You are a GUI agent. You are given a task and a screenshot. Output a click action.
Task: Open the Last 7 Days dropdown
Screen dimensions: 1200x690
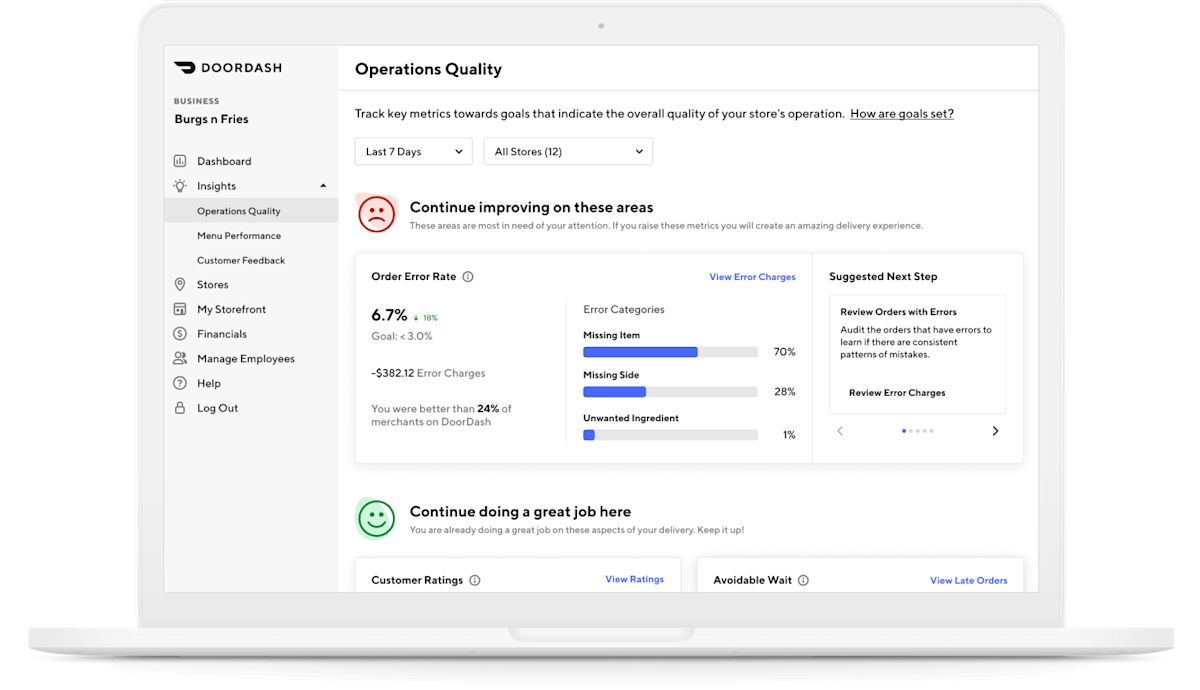coord(414,152)
